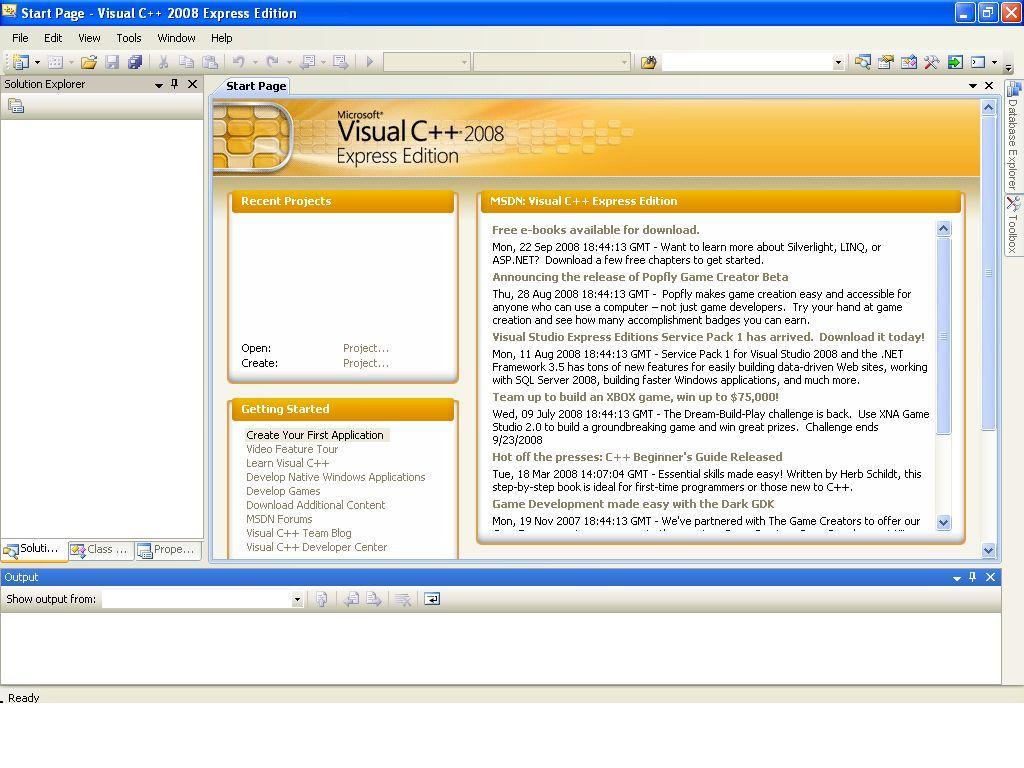Click the Properties icon in Solution Explorer
Image resolution: width=1024 pixels, height=768 pixels.
tap(16, 106)
